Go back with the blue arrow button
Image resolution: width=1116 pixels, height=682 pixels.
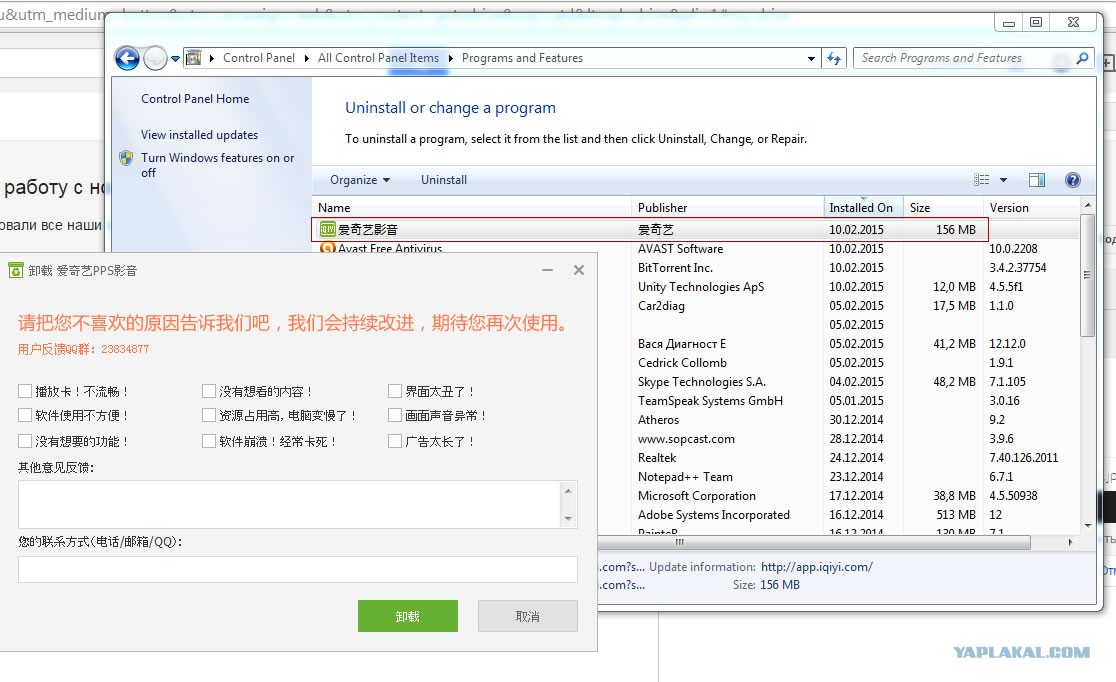[x=127, y=58]
